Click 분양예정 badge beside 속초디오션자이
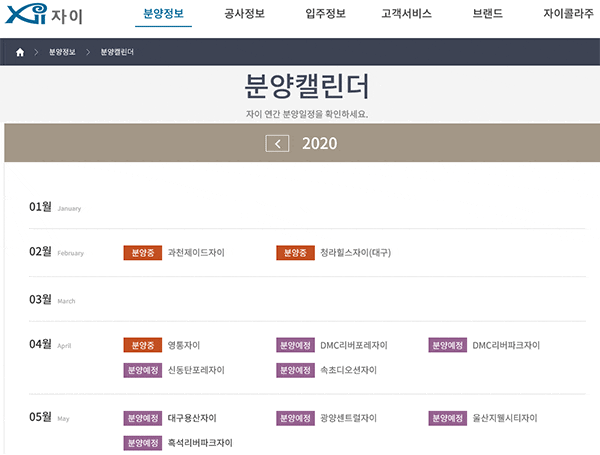600x455 pixels. 295,370
